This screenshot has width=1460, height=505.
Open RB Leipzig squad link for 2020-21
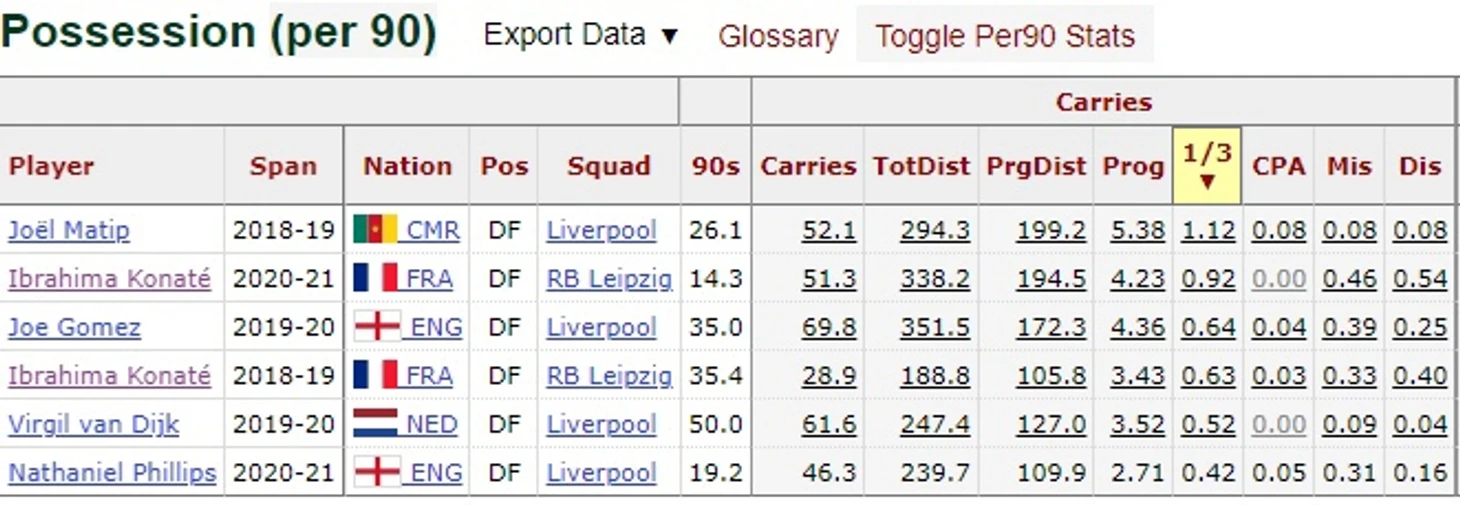click(x=609, y=279)
